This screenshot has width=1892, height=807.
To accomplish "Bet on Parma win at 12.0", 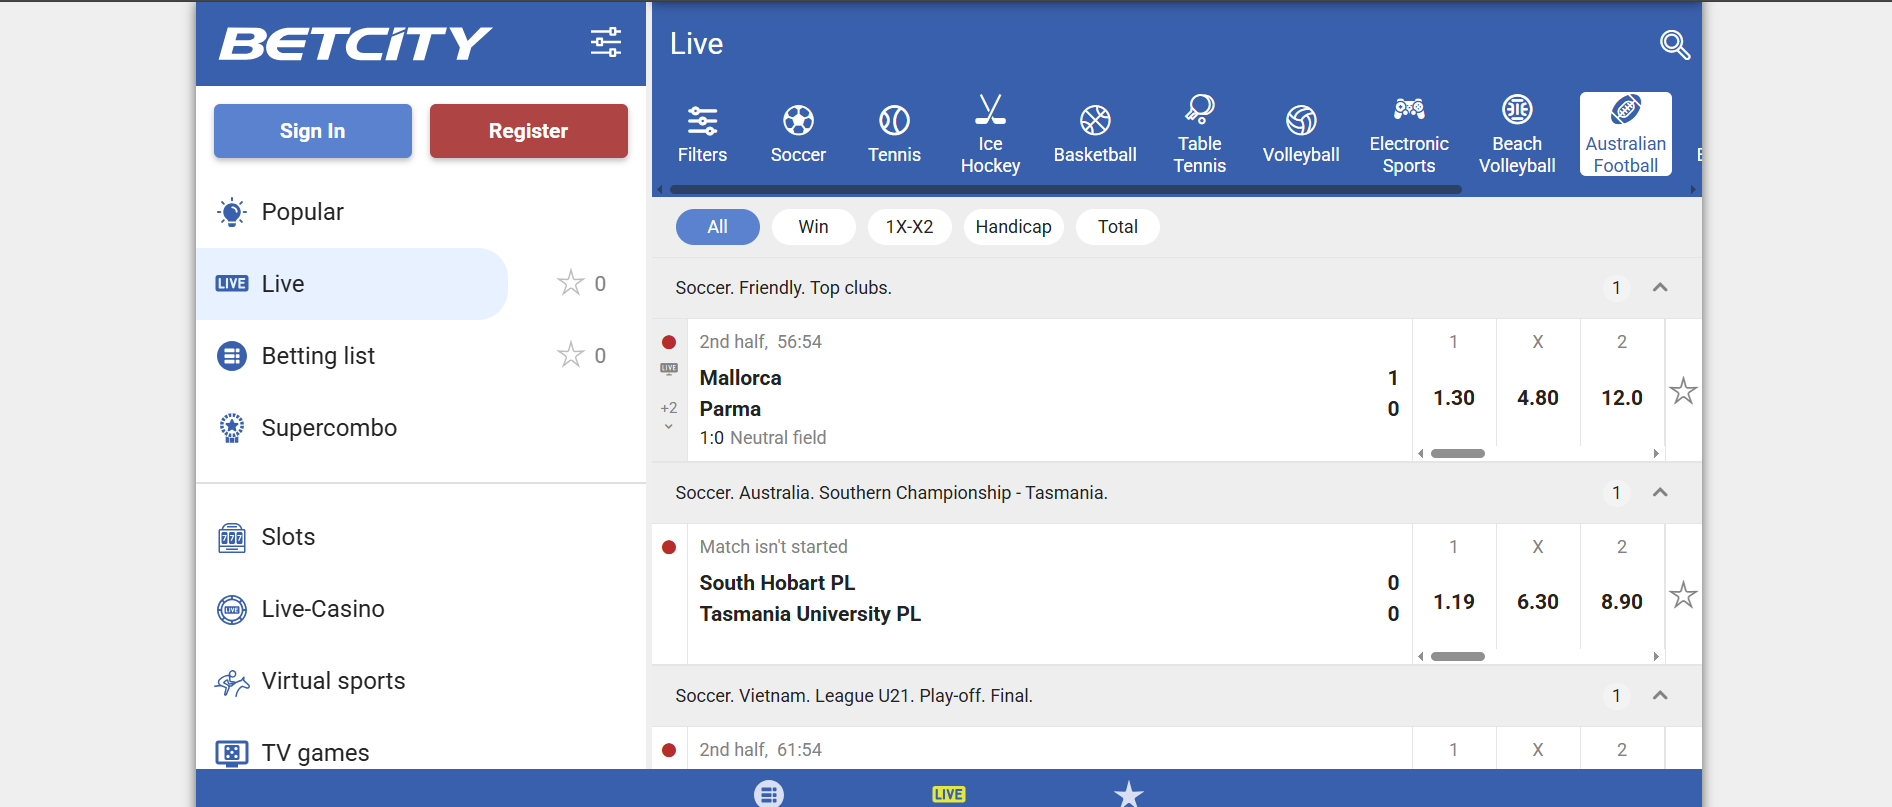I will tap(1622, 398).
